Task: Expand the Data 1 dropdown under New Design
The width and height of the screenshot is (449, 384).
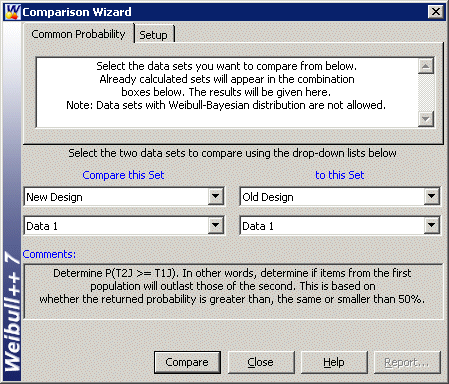Action: pyautogui.click(x=216, y=226)
